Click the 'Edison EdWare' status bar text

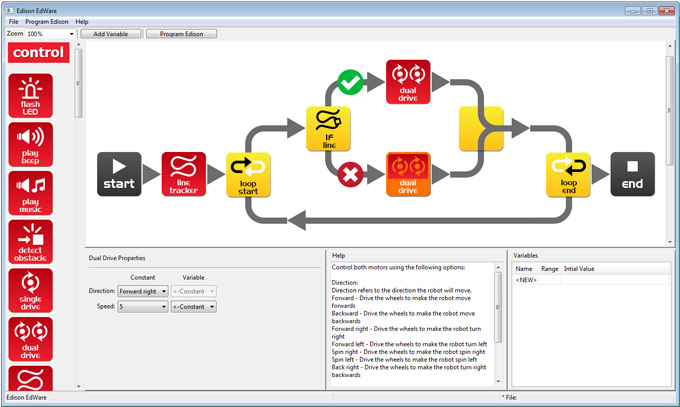coord(26,397)
